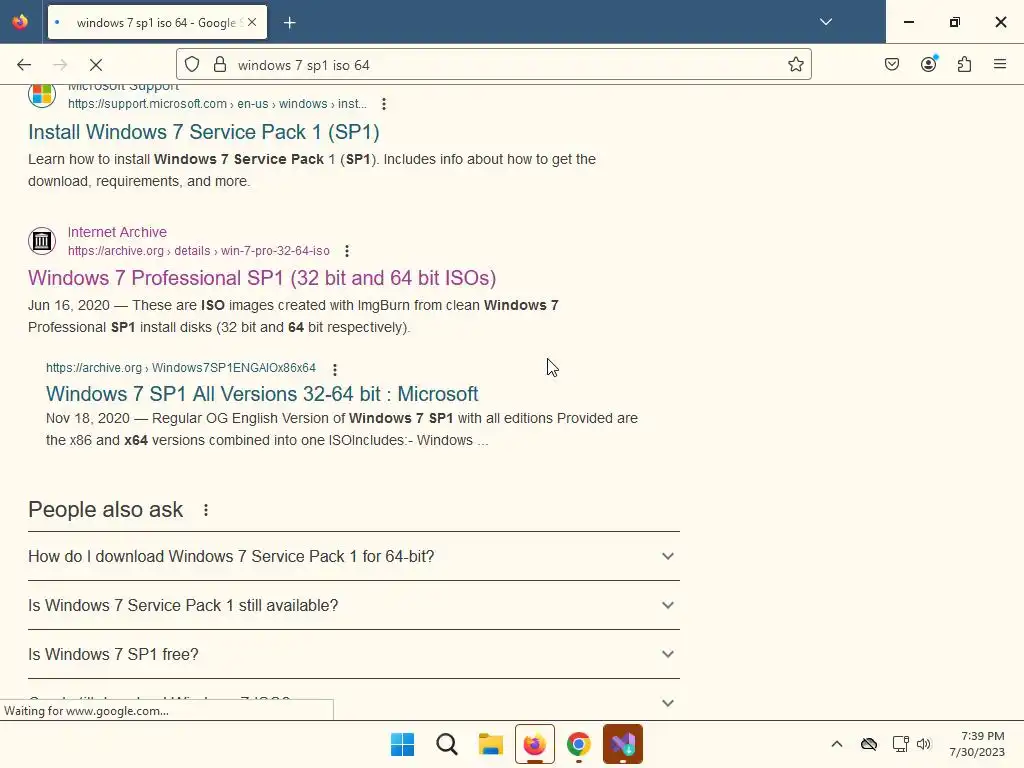The image size is (1024, 768).
Task: Restore down the Firefox window
Action: pos(955,22)
